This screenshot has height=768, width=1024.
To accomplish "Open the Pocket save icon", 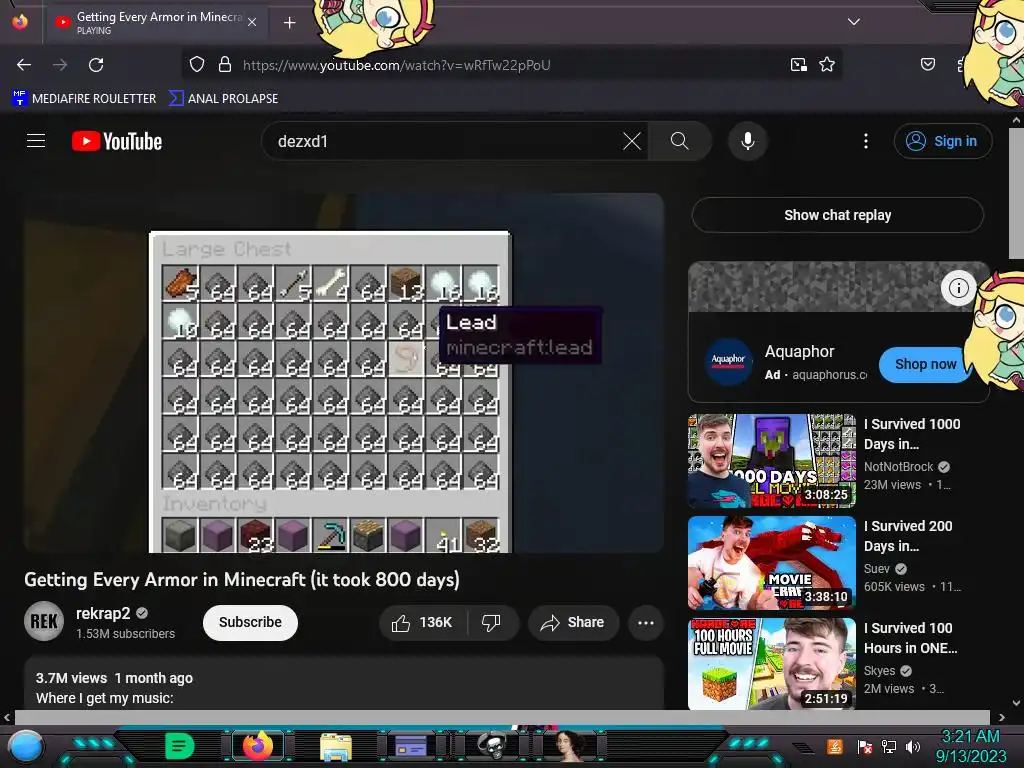I will click(x=927, y=65).
